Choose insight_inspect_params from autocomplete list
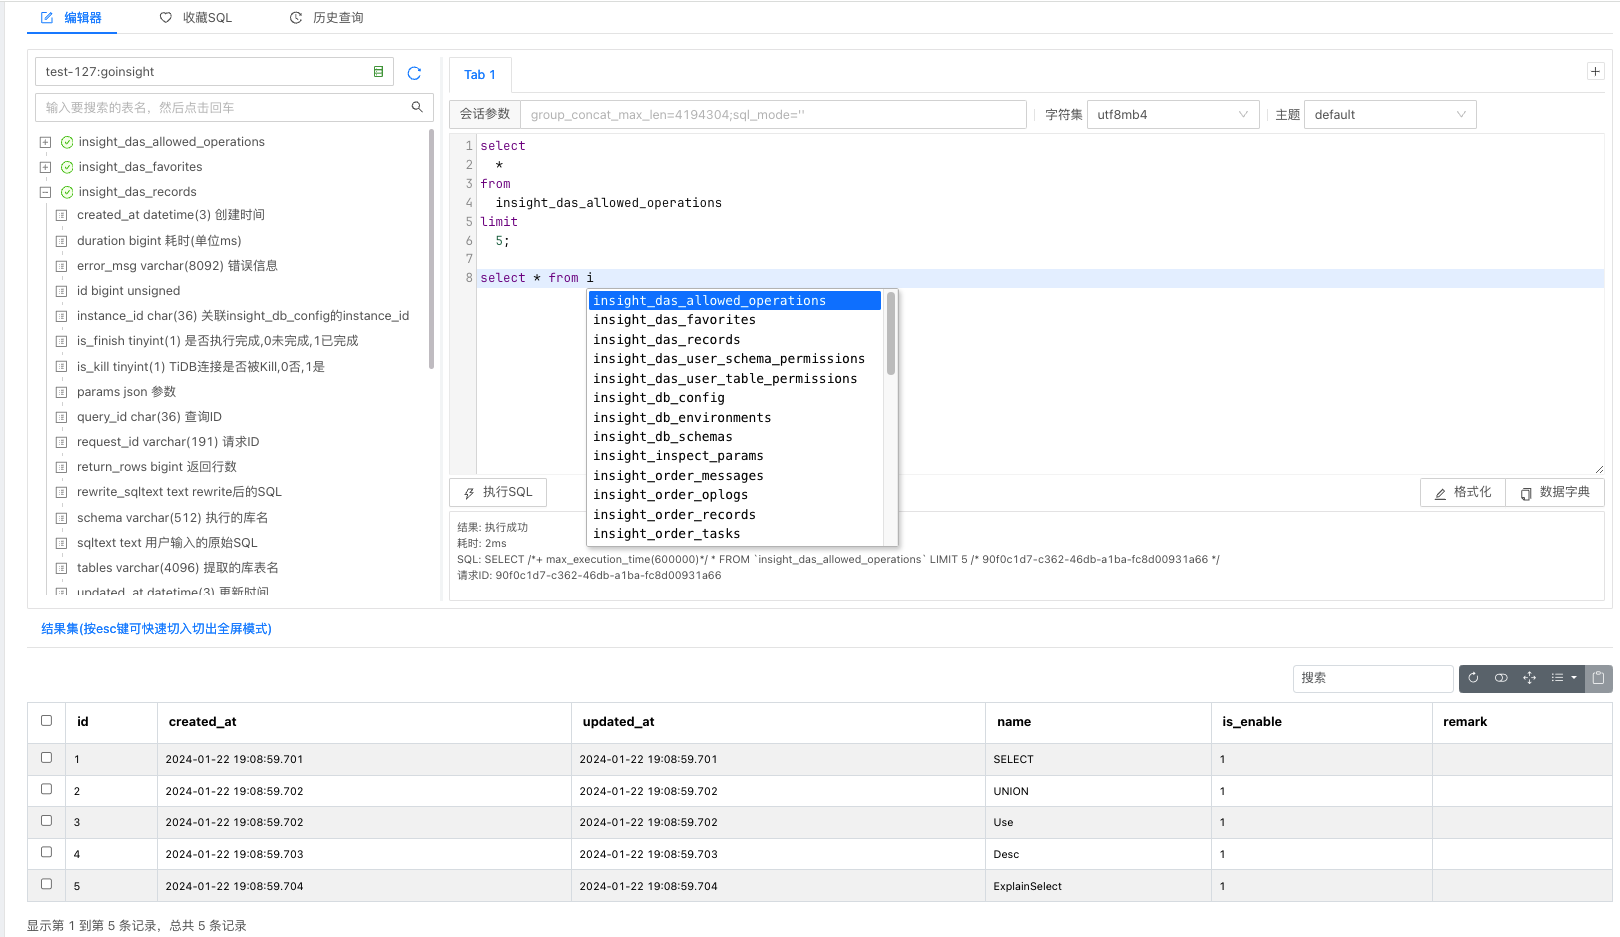 tap(735, 456)
